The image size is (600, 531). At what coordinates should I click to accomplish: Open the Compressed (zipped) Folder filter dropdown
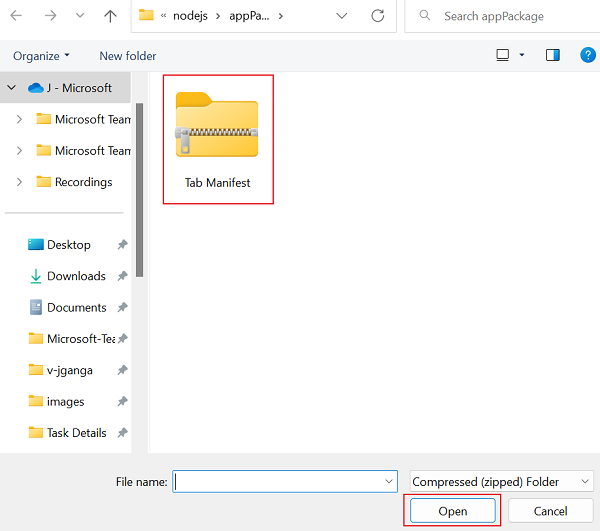tap(501, 482)
